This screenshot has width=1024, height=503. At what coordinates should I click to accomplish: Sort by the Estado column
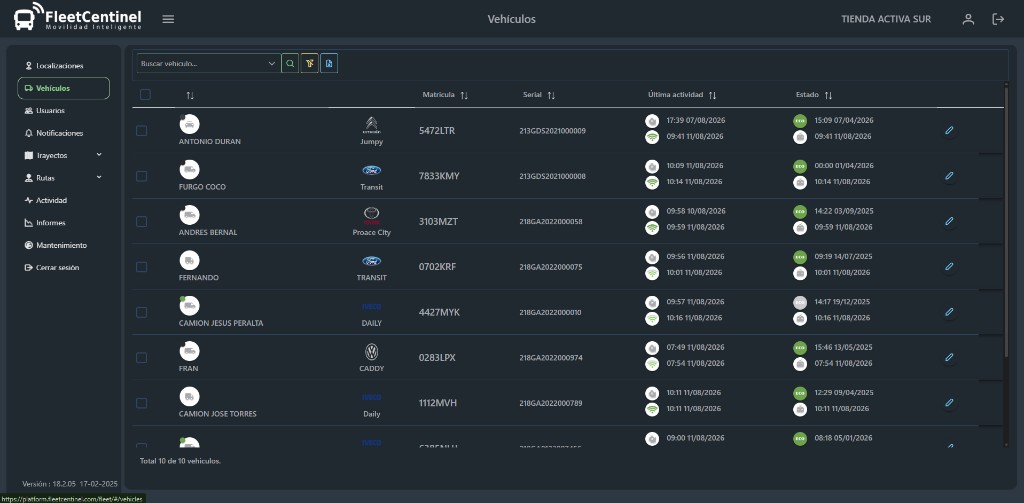pos(828,95)
